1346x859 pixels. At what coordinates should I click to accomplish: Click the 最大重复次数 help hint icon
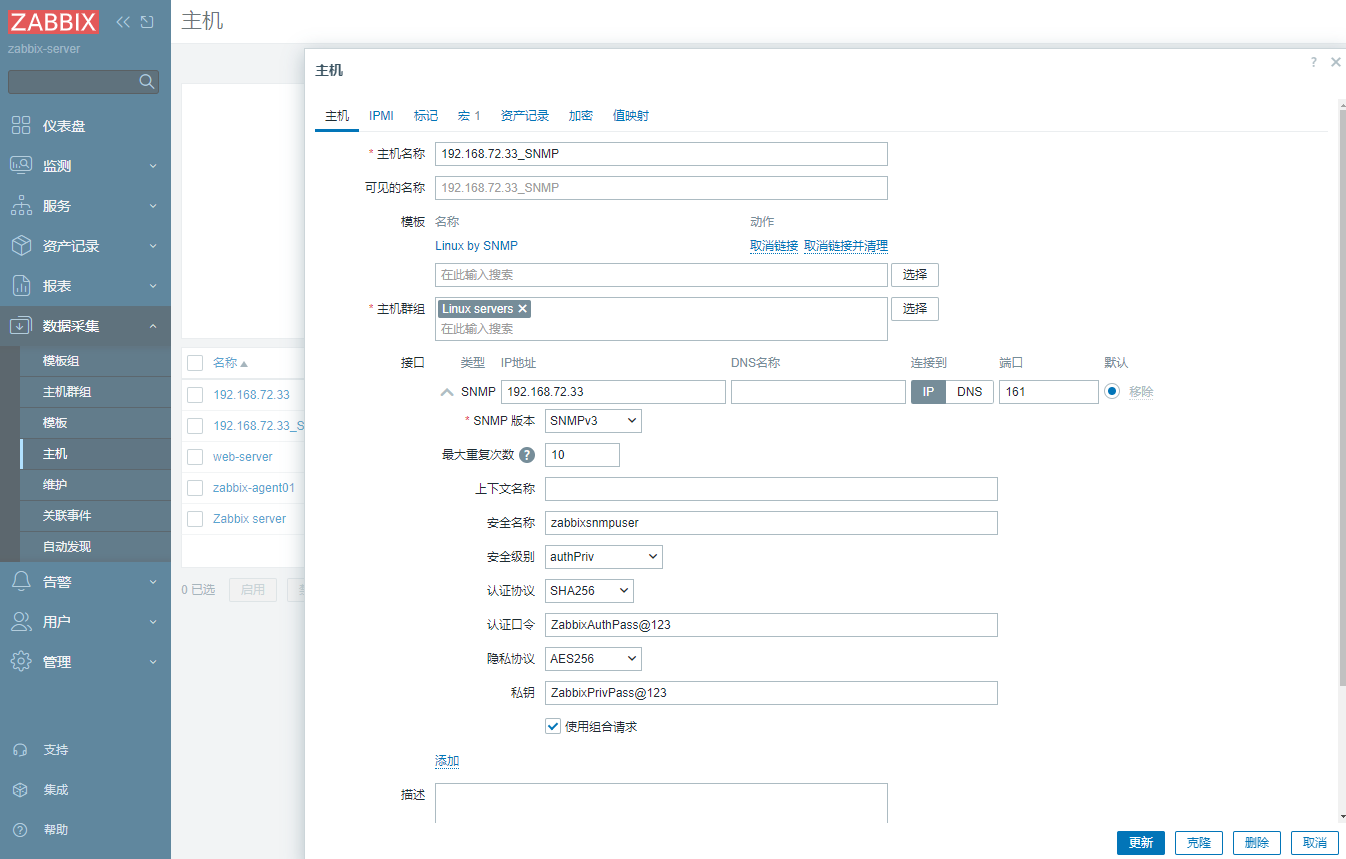click(x=527, y=455)
